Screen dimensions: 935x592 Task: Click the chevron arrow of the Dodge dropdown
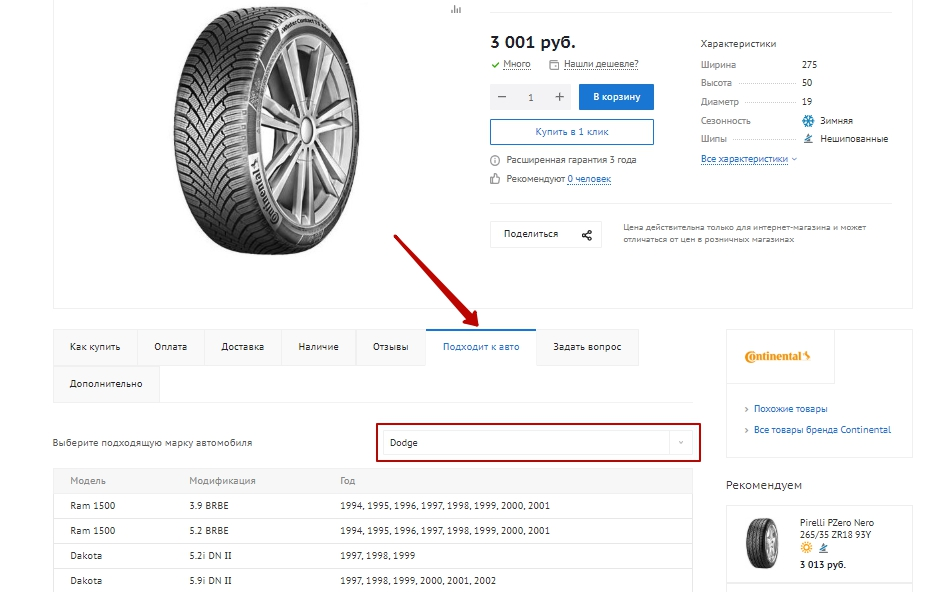(x=680, y=443)
